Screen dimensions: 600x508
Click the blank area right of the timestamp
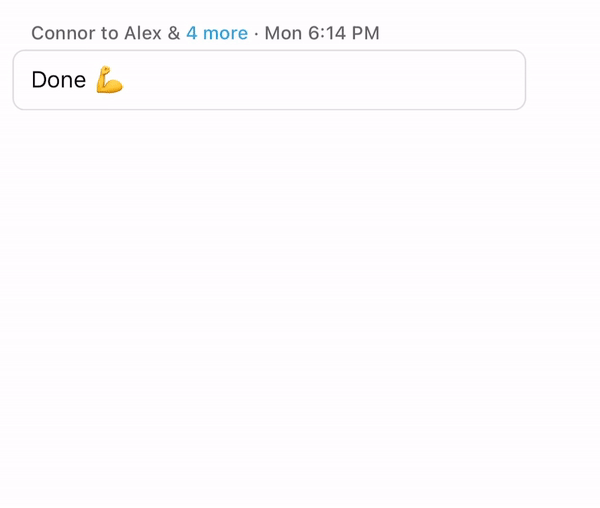480,33
